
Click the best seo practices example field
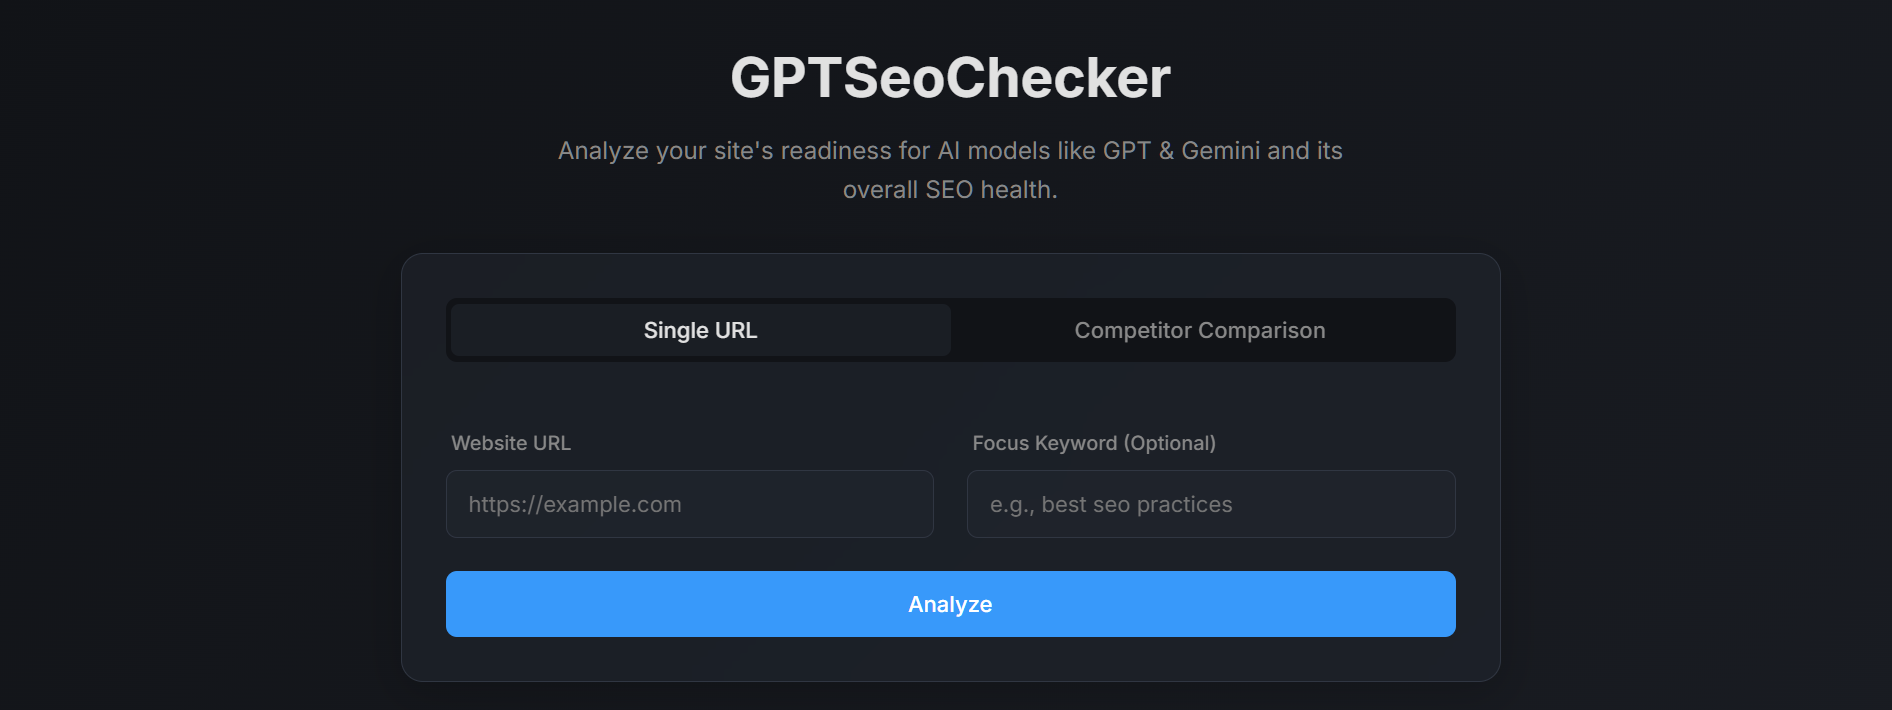pos(1210,504)
